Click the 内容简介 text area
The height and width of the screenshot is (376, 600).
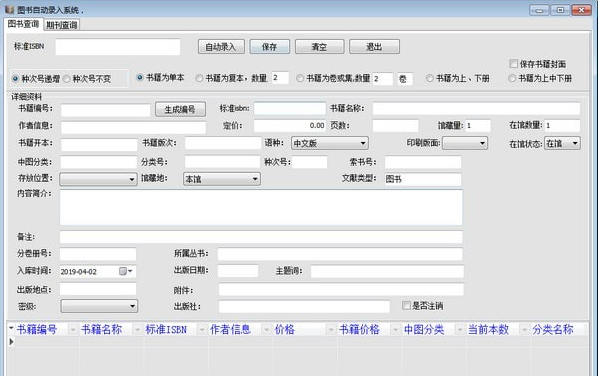(261, 207)
